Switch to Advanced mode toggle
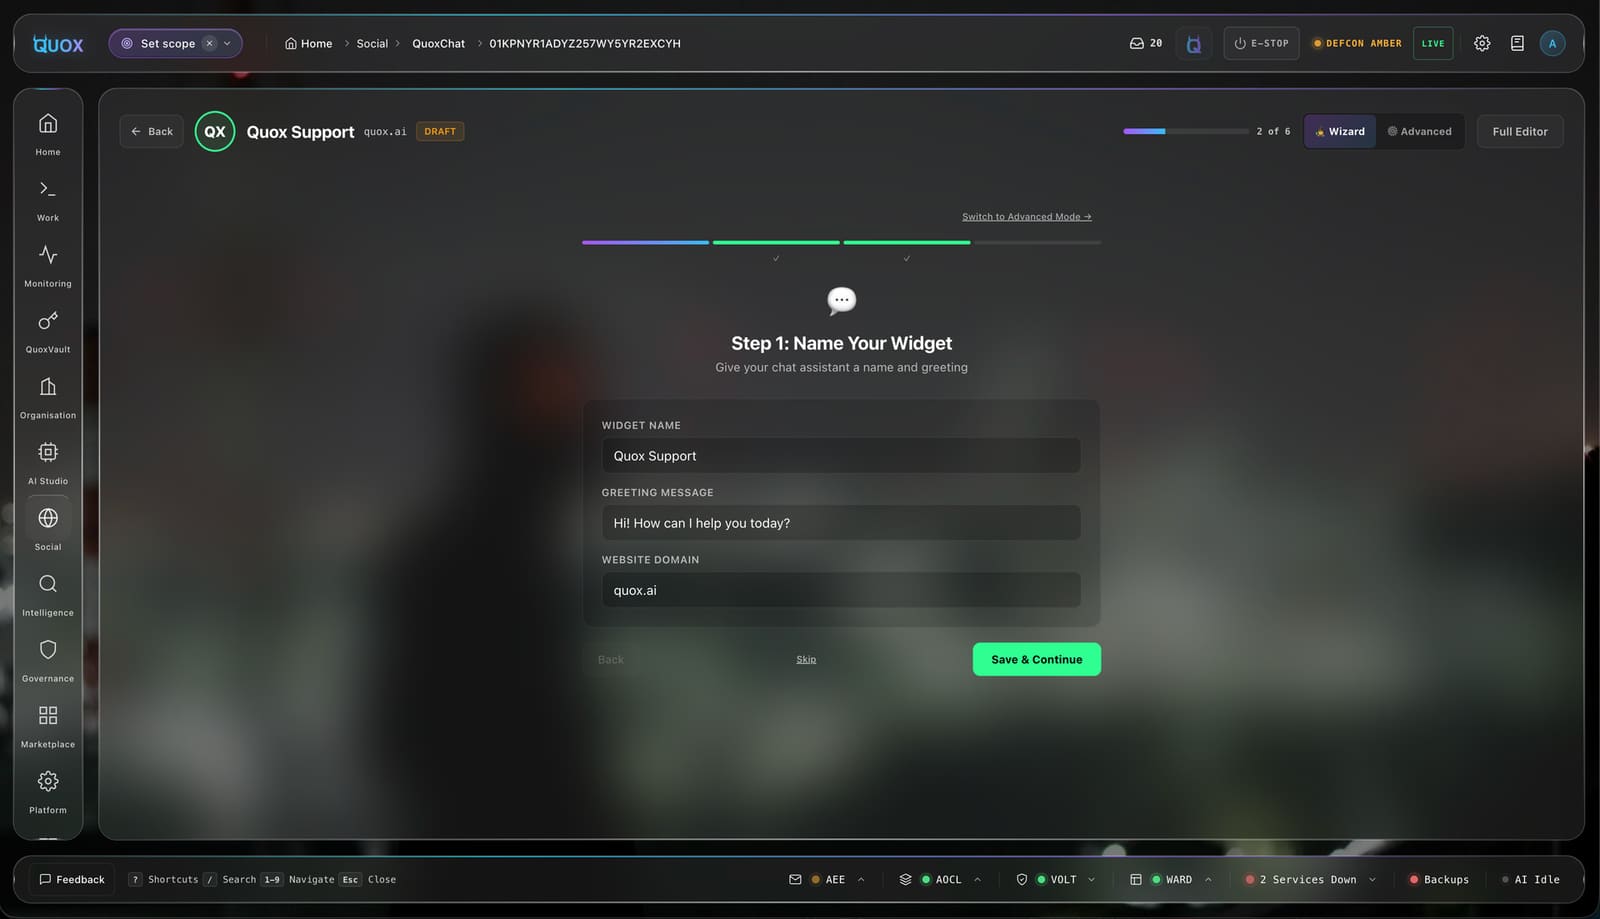The width and height of the screenshot is (1600, 919). [x=1419, y=131]
